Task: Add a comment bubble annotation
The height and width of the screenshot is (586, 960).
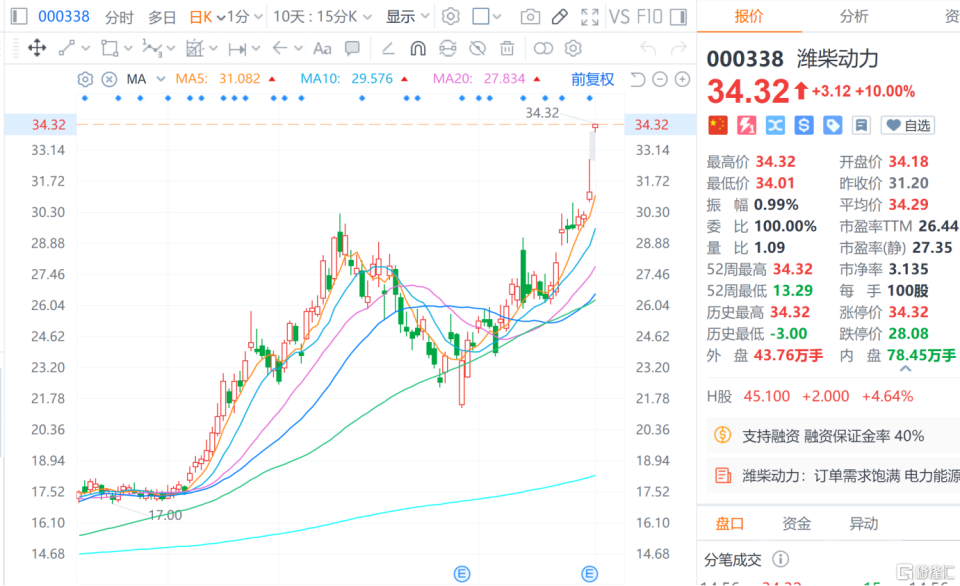Action: pos(352,48)
